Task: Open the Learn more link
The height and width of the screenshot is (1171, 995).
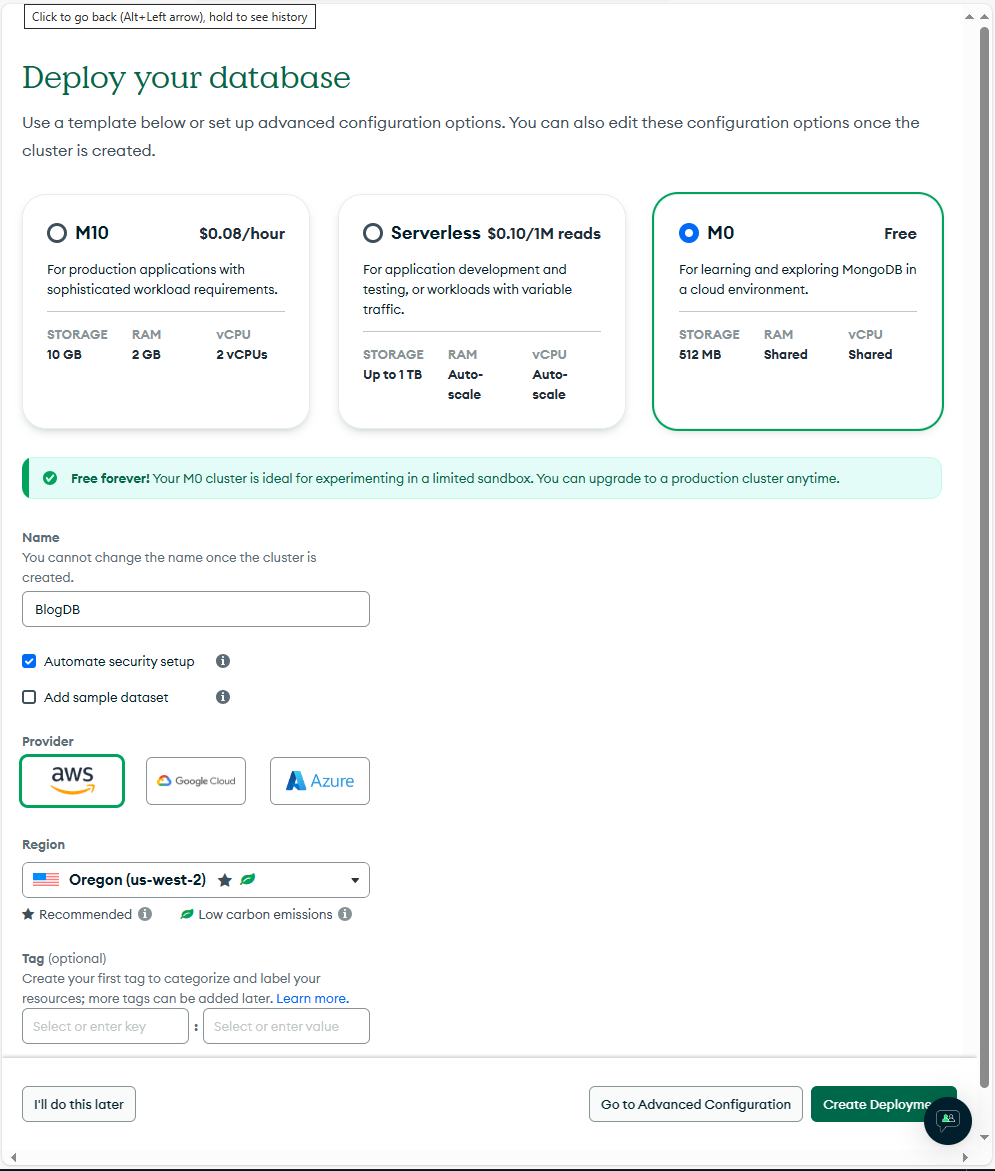Action: pyautogui.click(x=312, y=998)
